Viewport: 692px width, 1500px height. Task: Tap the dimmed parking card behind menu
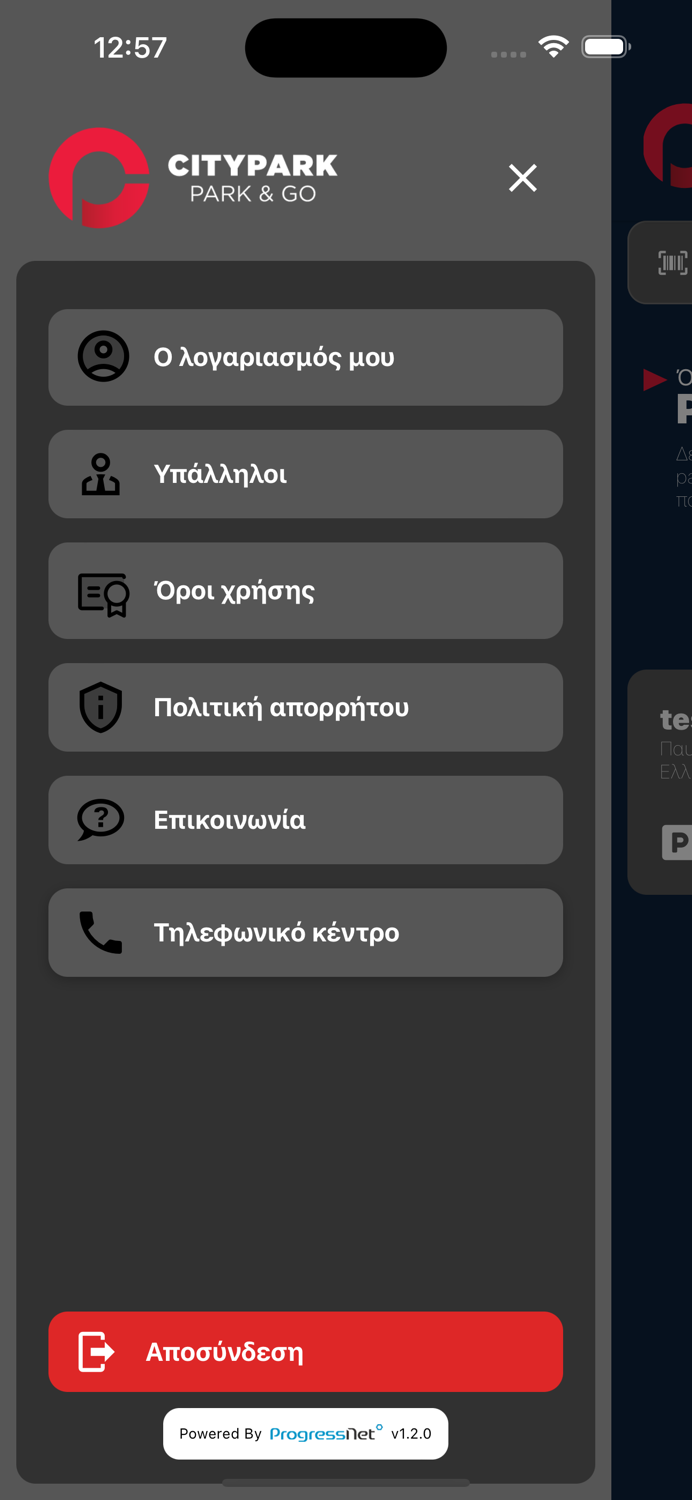pyautogui.click(x=660, y=782)
